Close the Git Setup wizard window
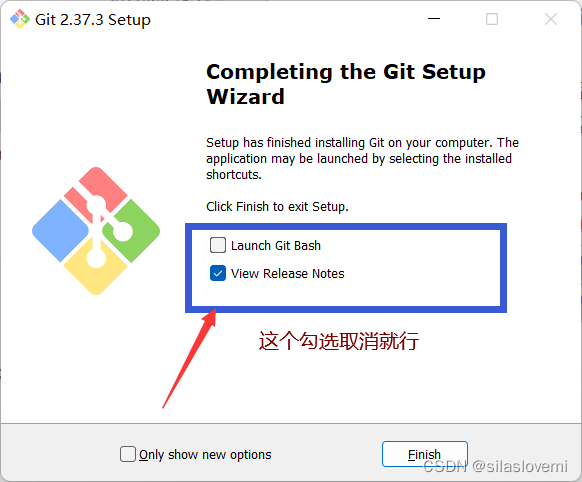 pyautogui.click(x=551, y=19)
